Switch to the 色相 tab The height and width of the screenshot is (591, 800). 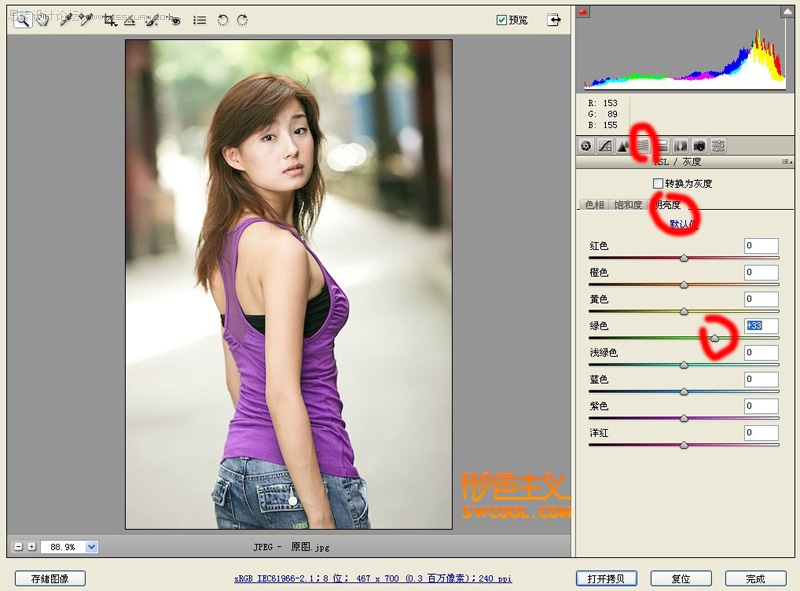[594, 205]
